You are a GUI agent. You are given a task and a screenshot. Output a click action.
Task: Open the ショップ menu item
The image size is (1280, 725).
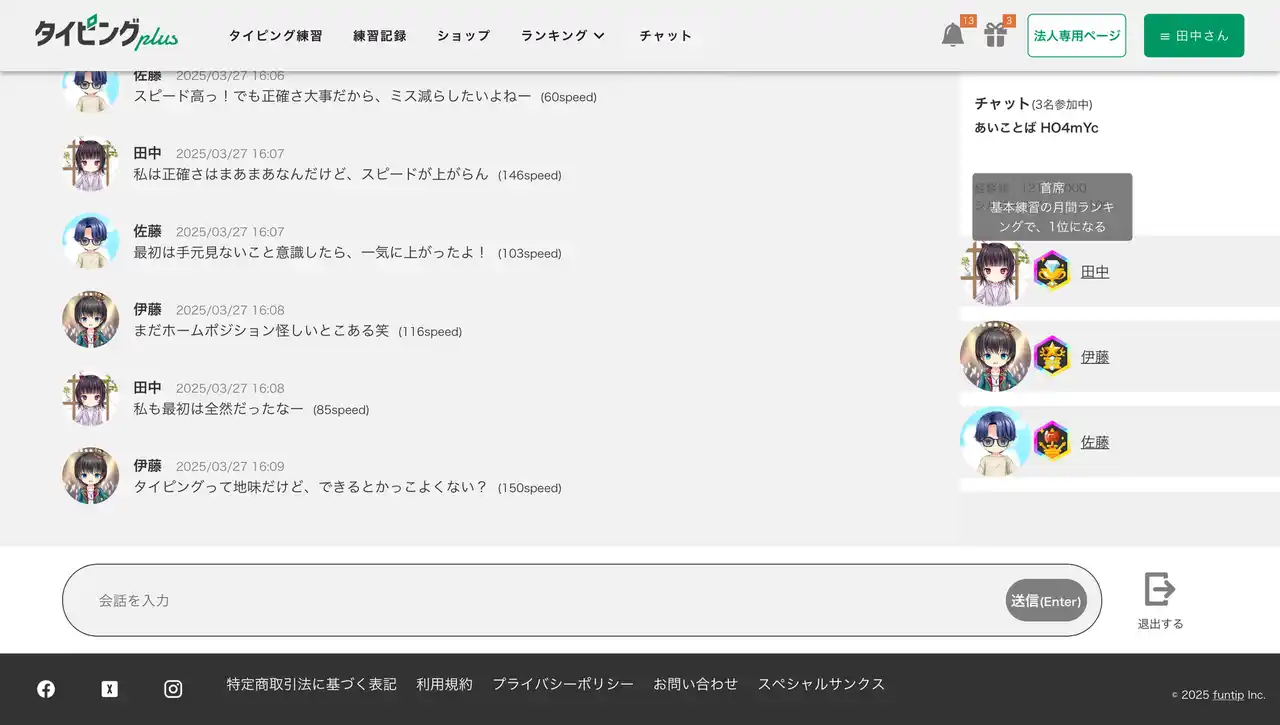point(463,35)
